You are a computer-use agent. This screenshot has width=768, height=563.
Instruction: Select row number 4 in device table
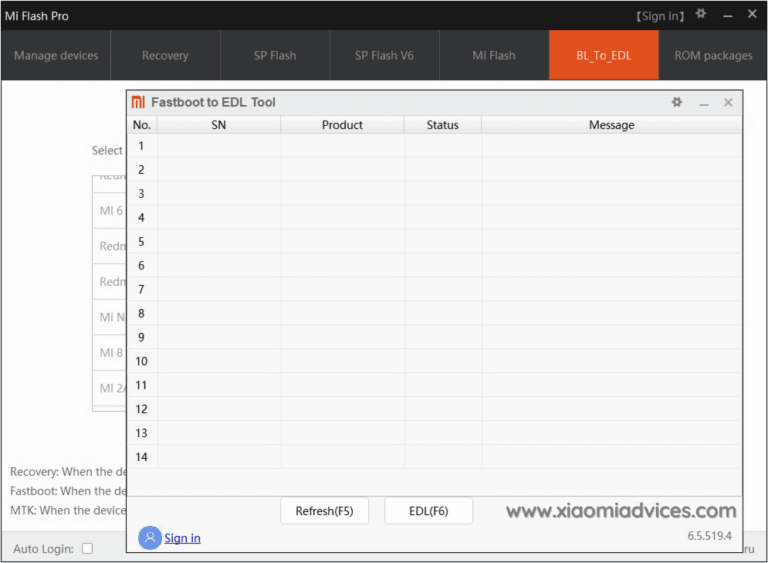point(434,218)
